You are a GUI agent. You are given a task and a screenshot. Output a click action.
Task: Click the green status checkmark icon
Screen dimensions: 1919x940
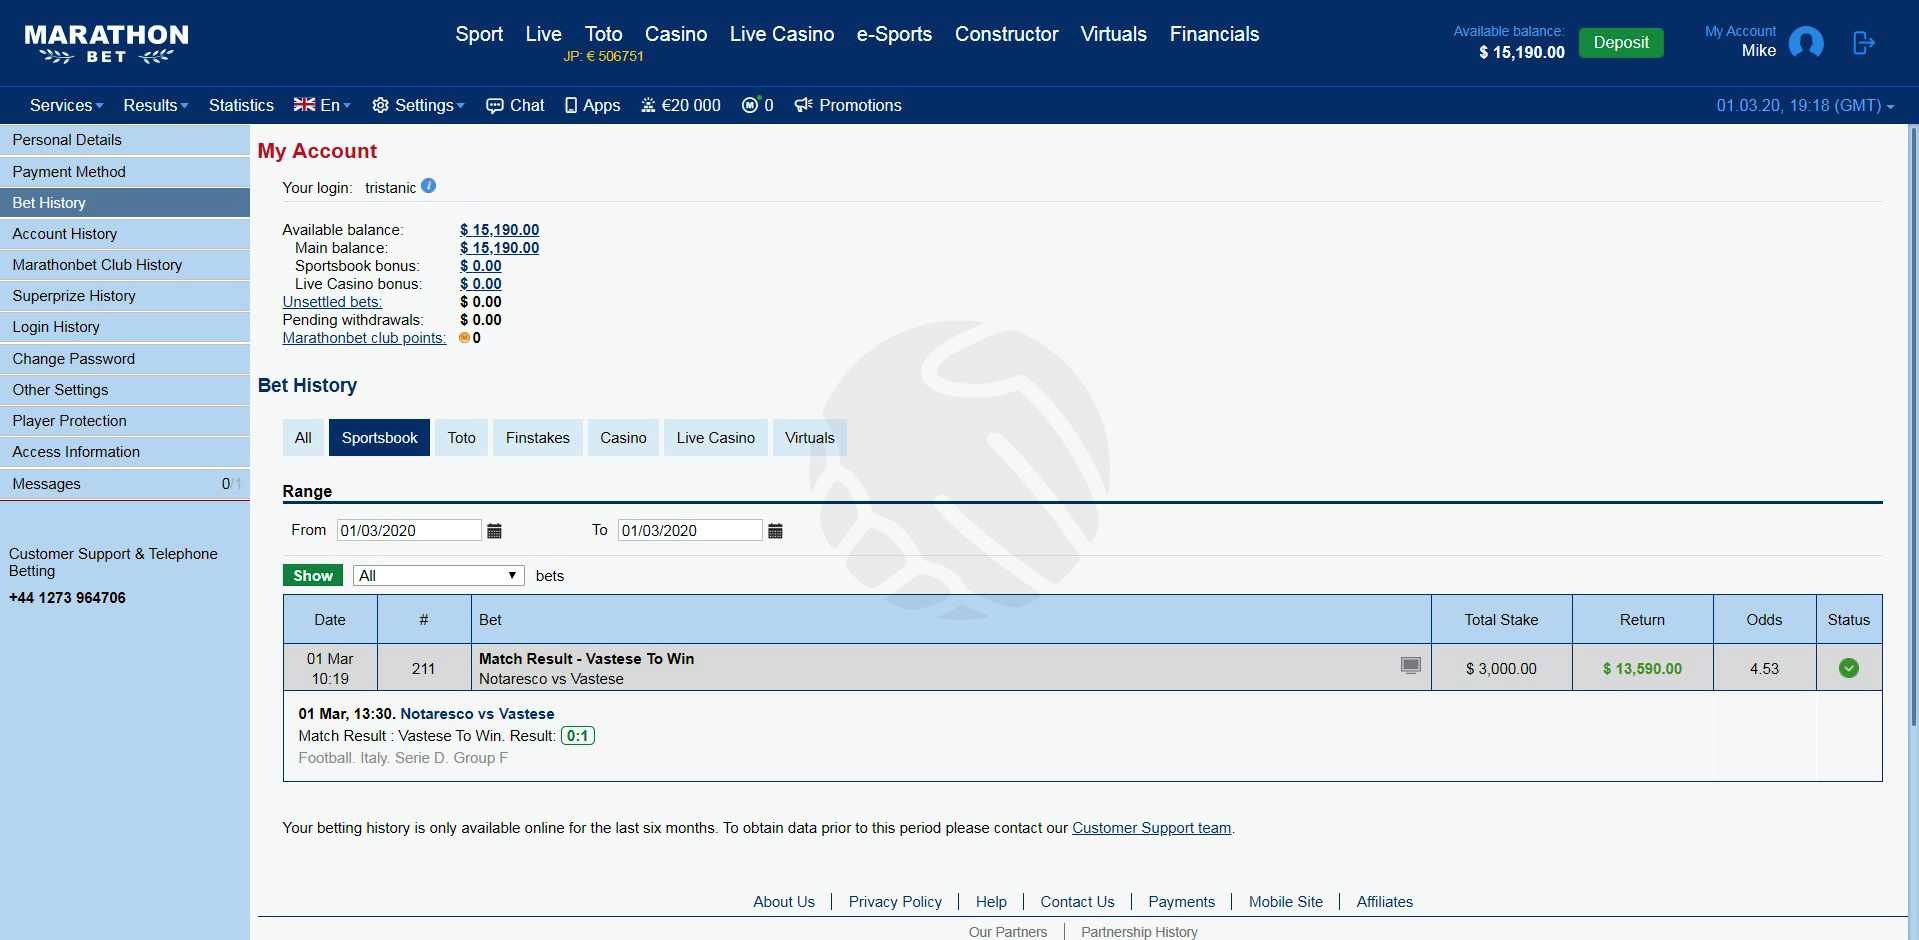coord(1849,668)
